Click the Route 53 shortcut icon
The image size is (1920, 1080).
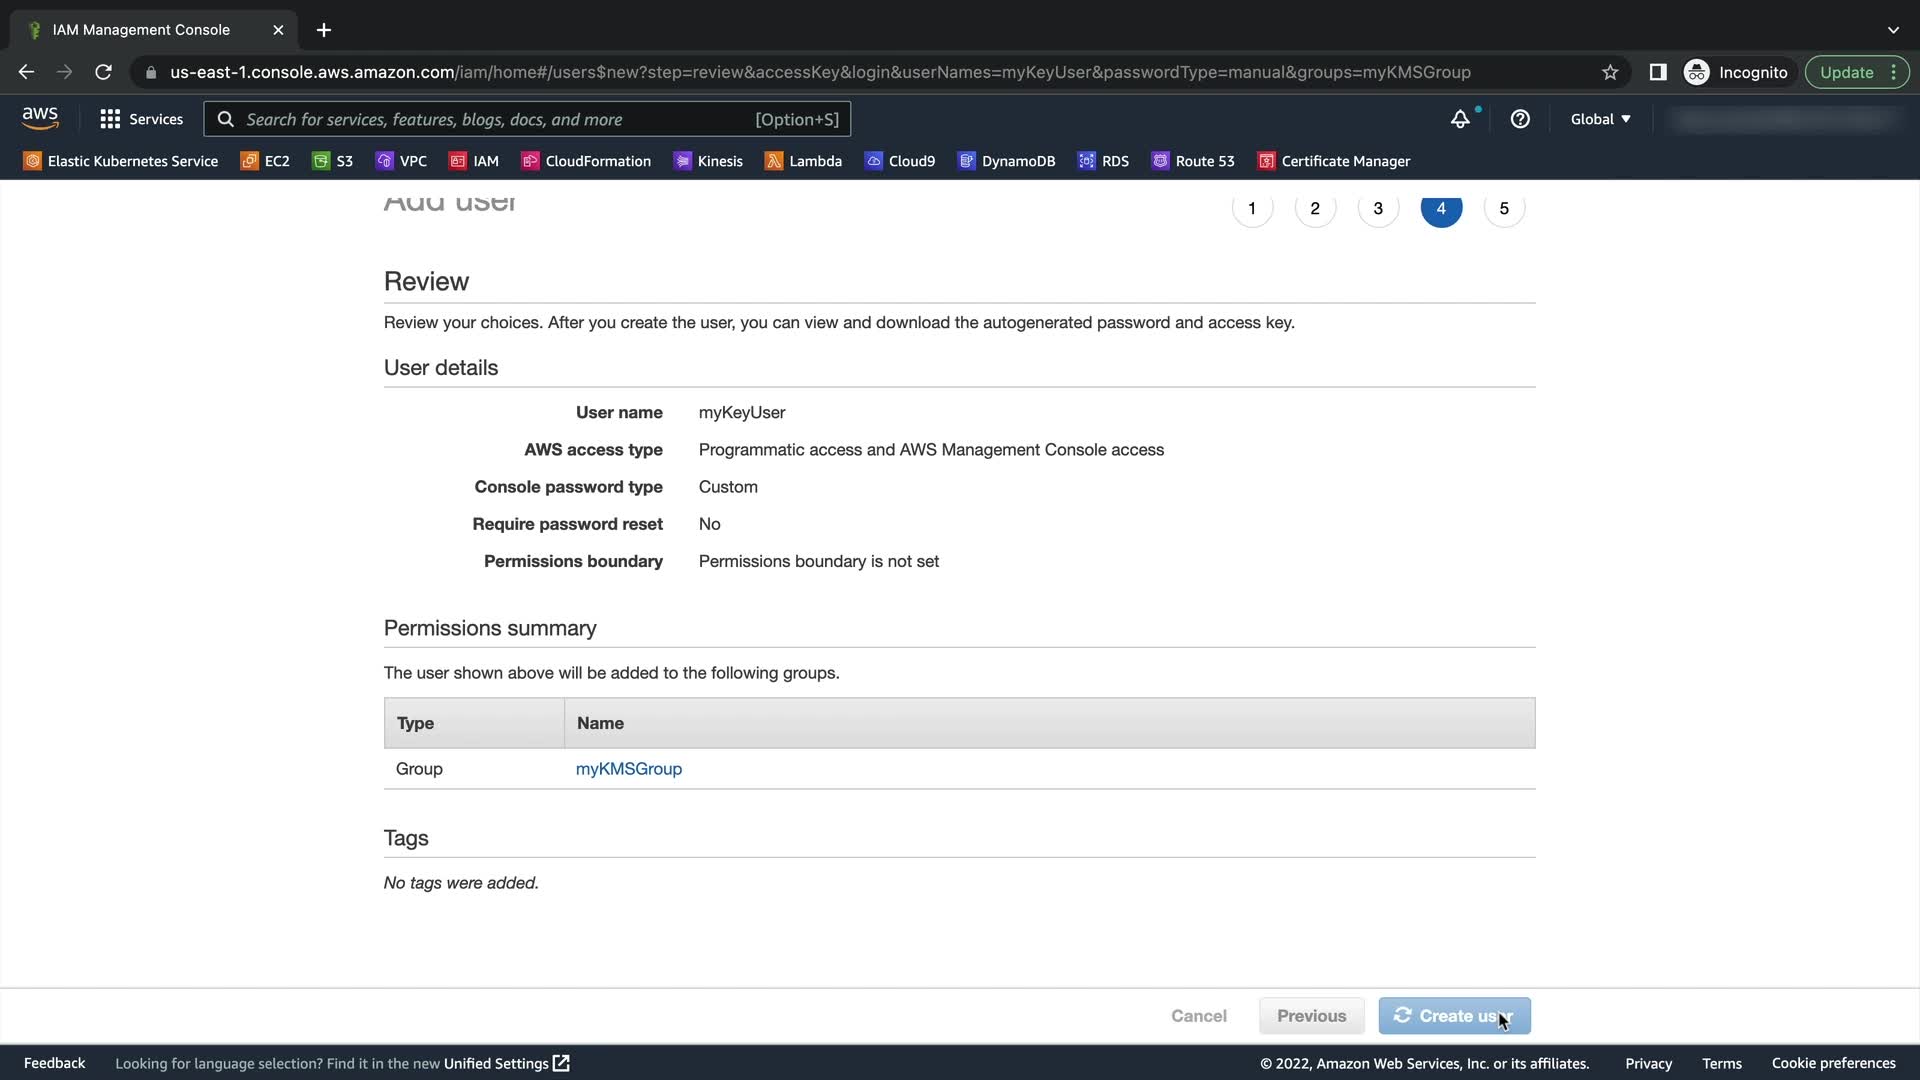(1160, 161)
